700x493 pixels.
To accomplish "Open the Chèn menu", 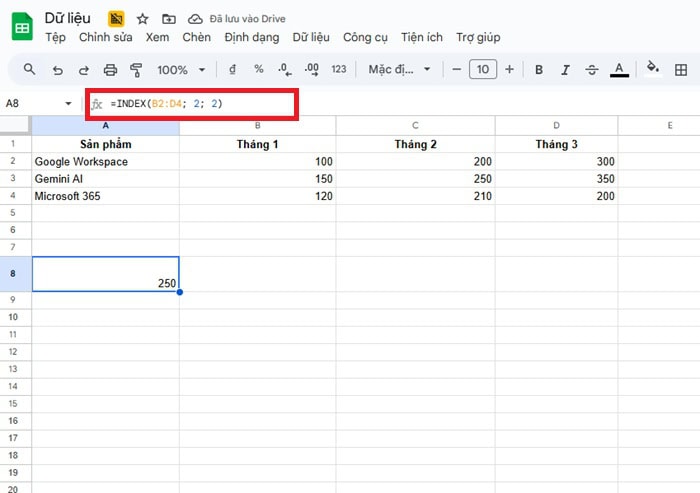I will click(196, 38).
